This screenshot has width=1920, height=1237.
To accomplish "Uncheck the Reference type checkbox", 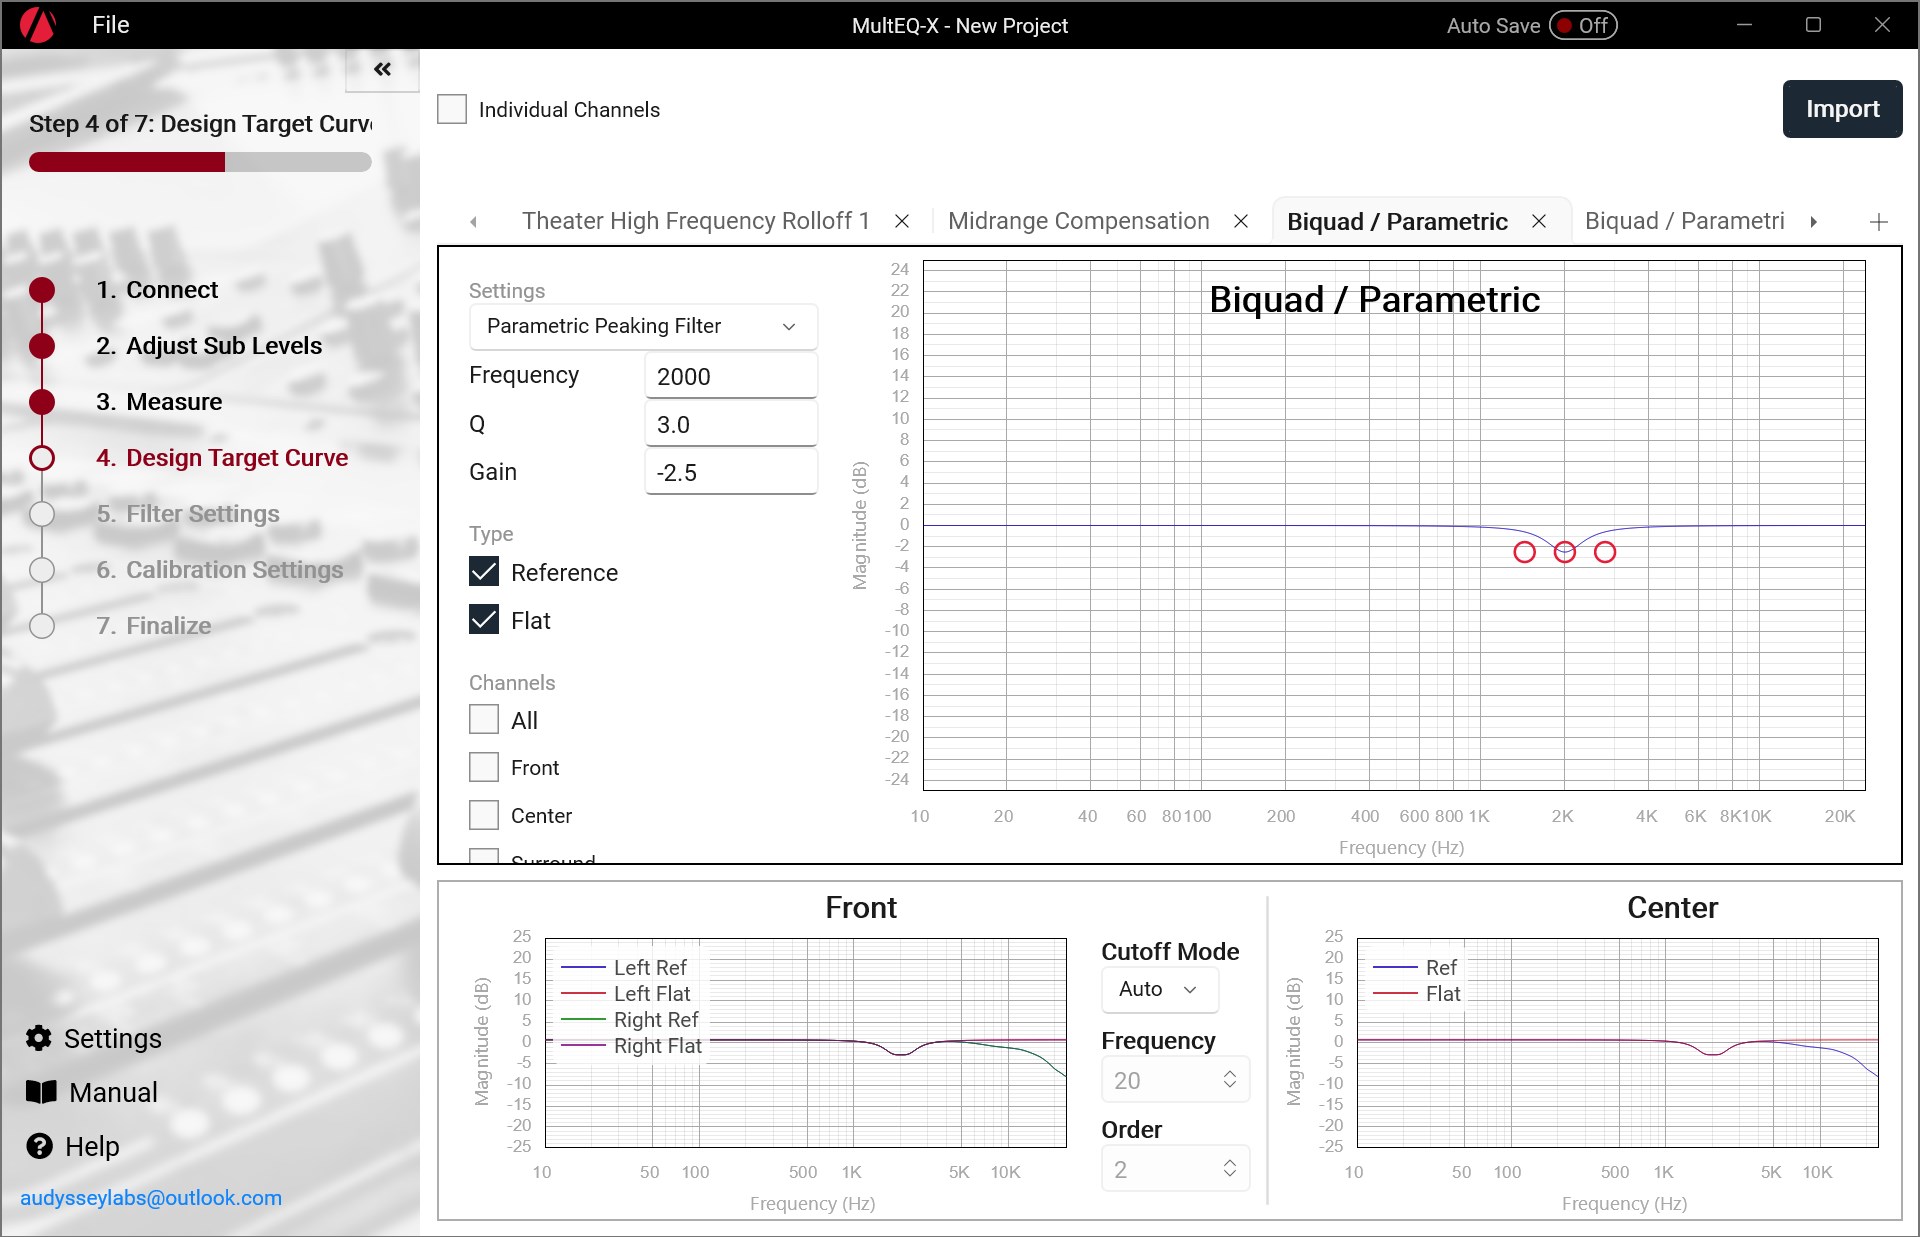I will (x=484, y=572).
